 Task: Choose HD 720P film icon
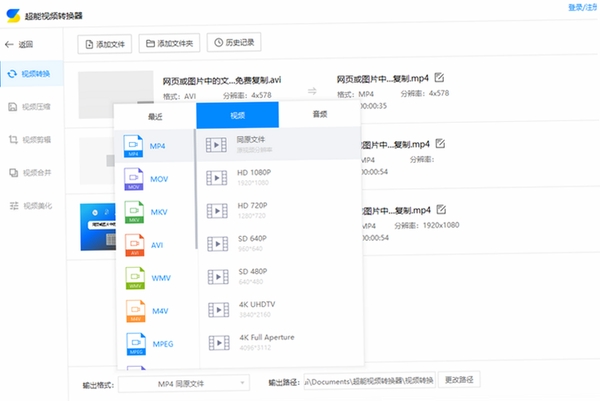click(217, 211)
